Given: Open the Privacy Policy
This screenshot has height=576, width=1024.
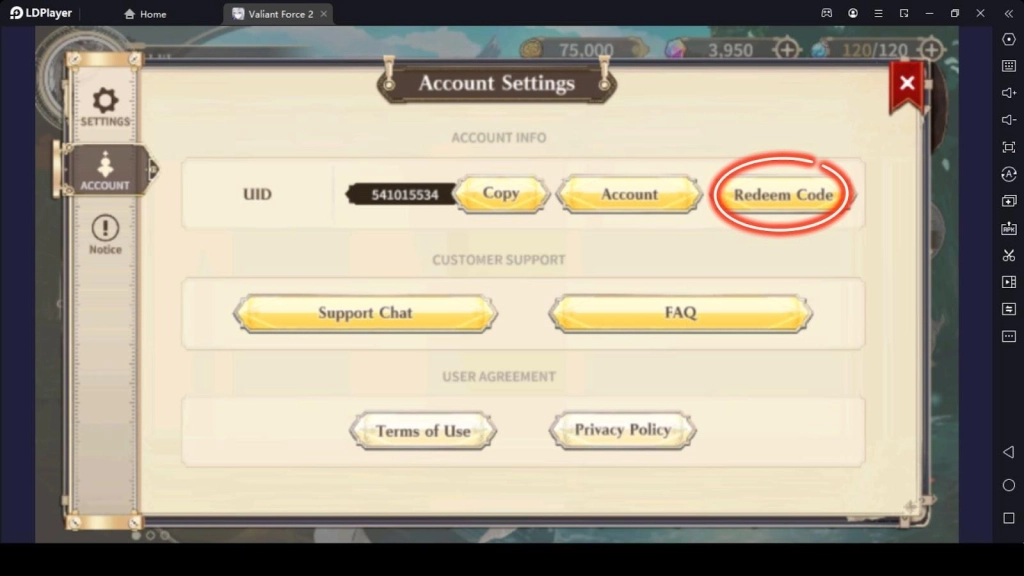Looking at the screenshot, I should (x=622, y=430).
